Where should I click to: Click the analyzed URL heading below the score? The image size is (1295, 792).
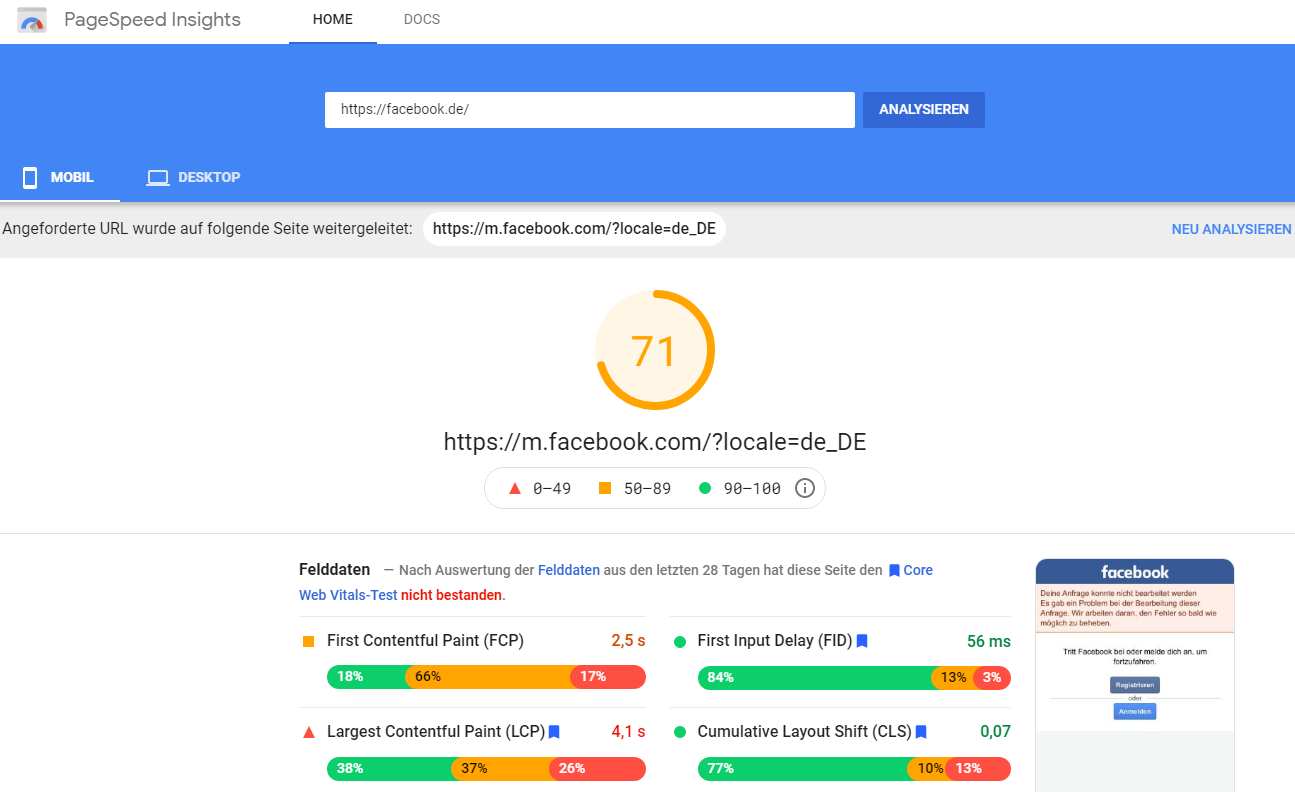tap(655, 442)
